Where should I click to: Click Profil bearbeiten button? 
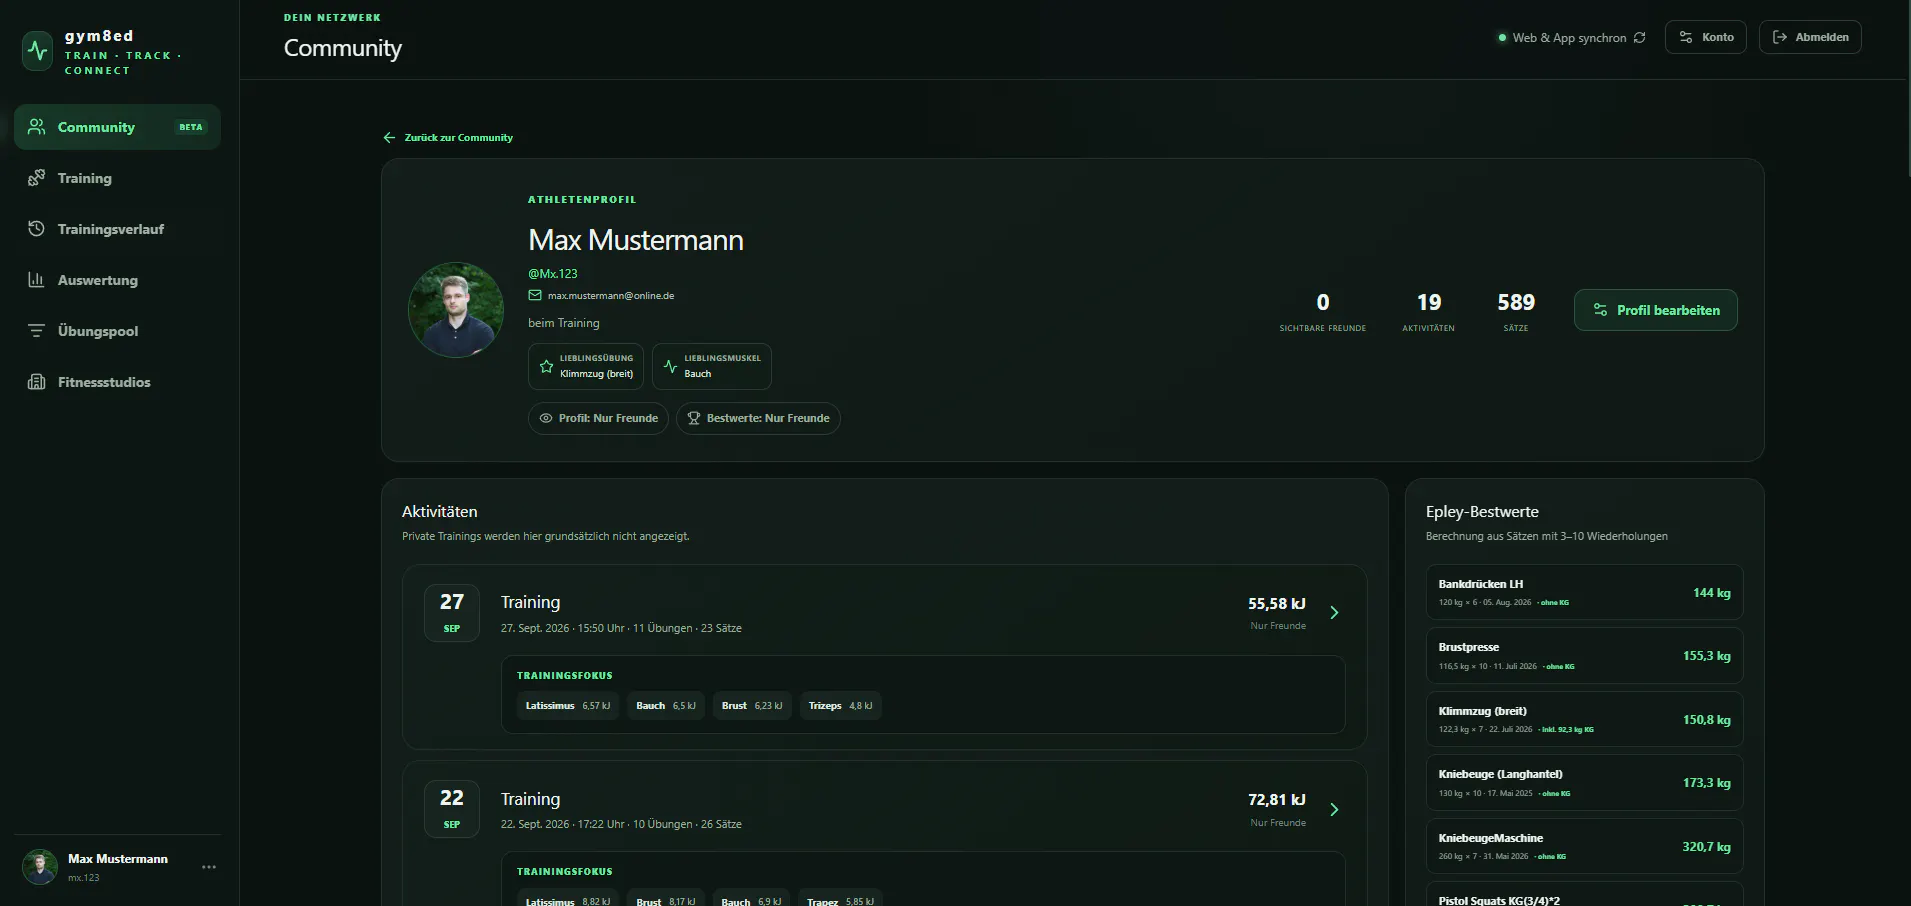pyautogui.click(x=1655, y=310)
